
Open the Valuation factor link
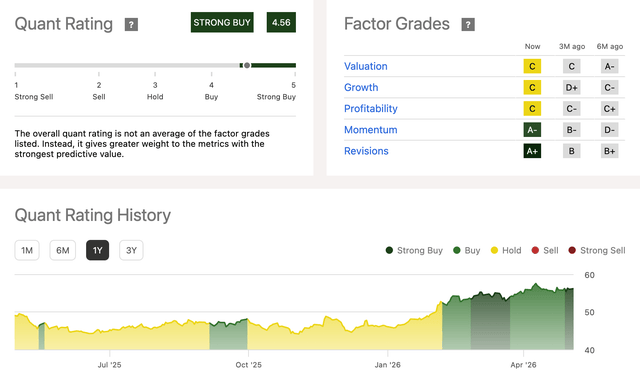pyautogui.click(x=366, y=66)
